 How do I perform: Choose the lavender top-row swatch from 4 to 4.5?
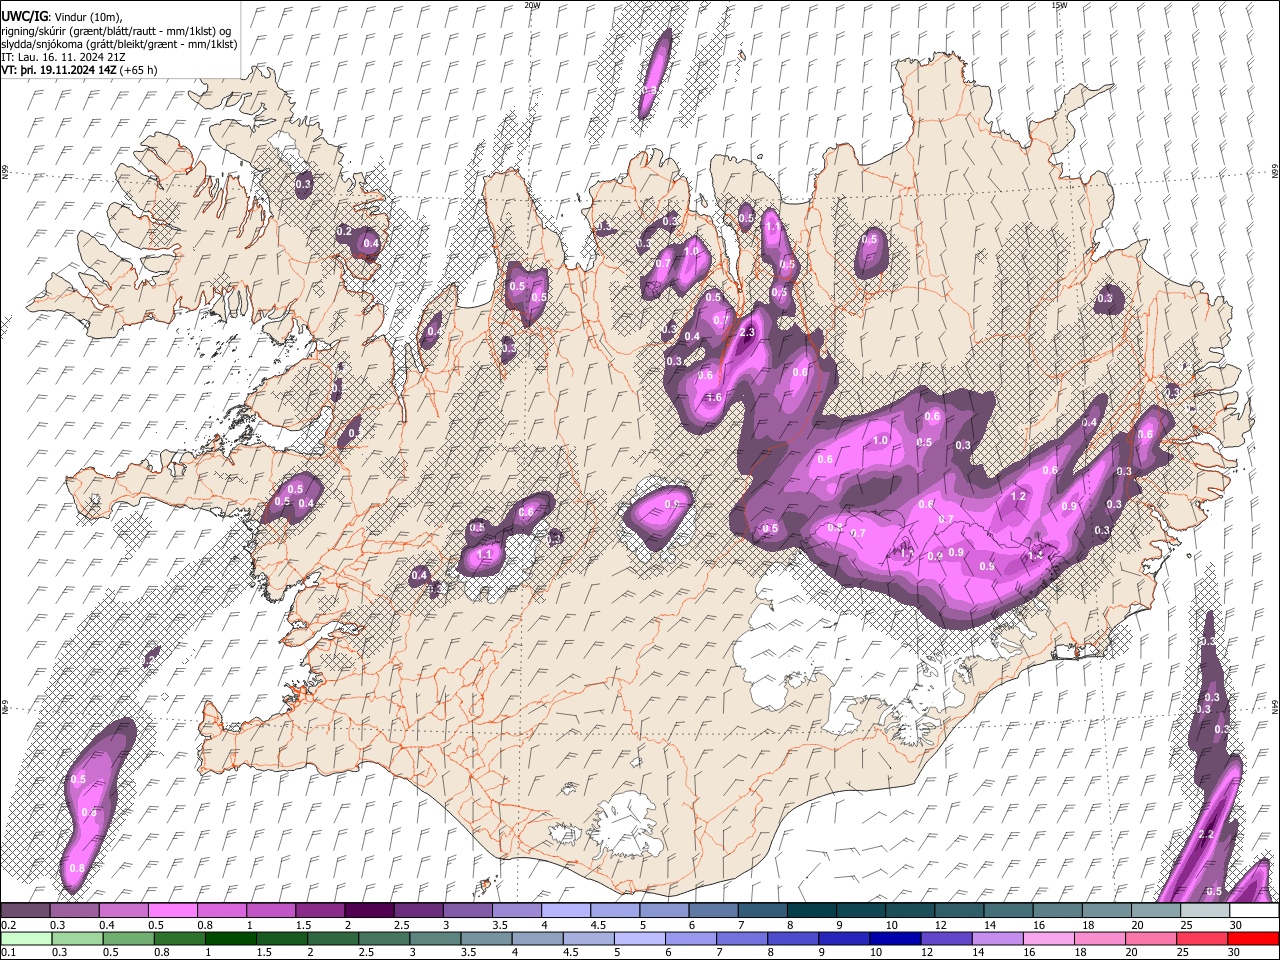[565, 911]
